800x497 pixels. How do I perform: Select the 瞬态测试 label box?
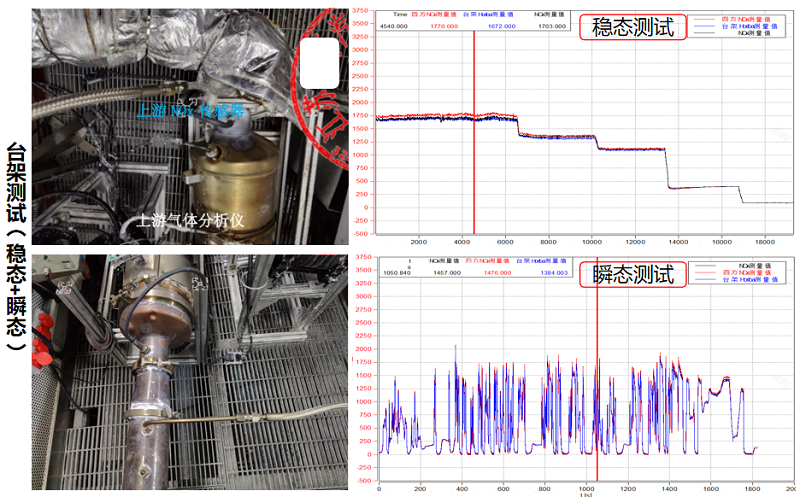[637, 272]
